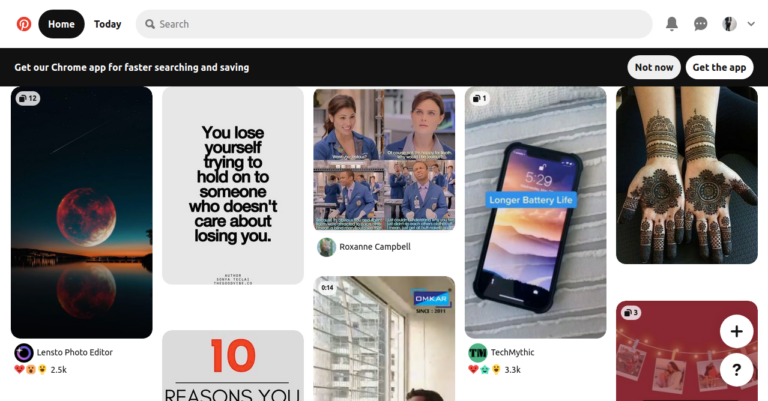Open the red moon reflection pin
768x401 pixels.
coord(82,212)
